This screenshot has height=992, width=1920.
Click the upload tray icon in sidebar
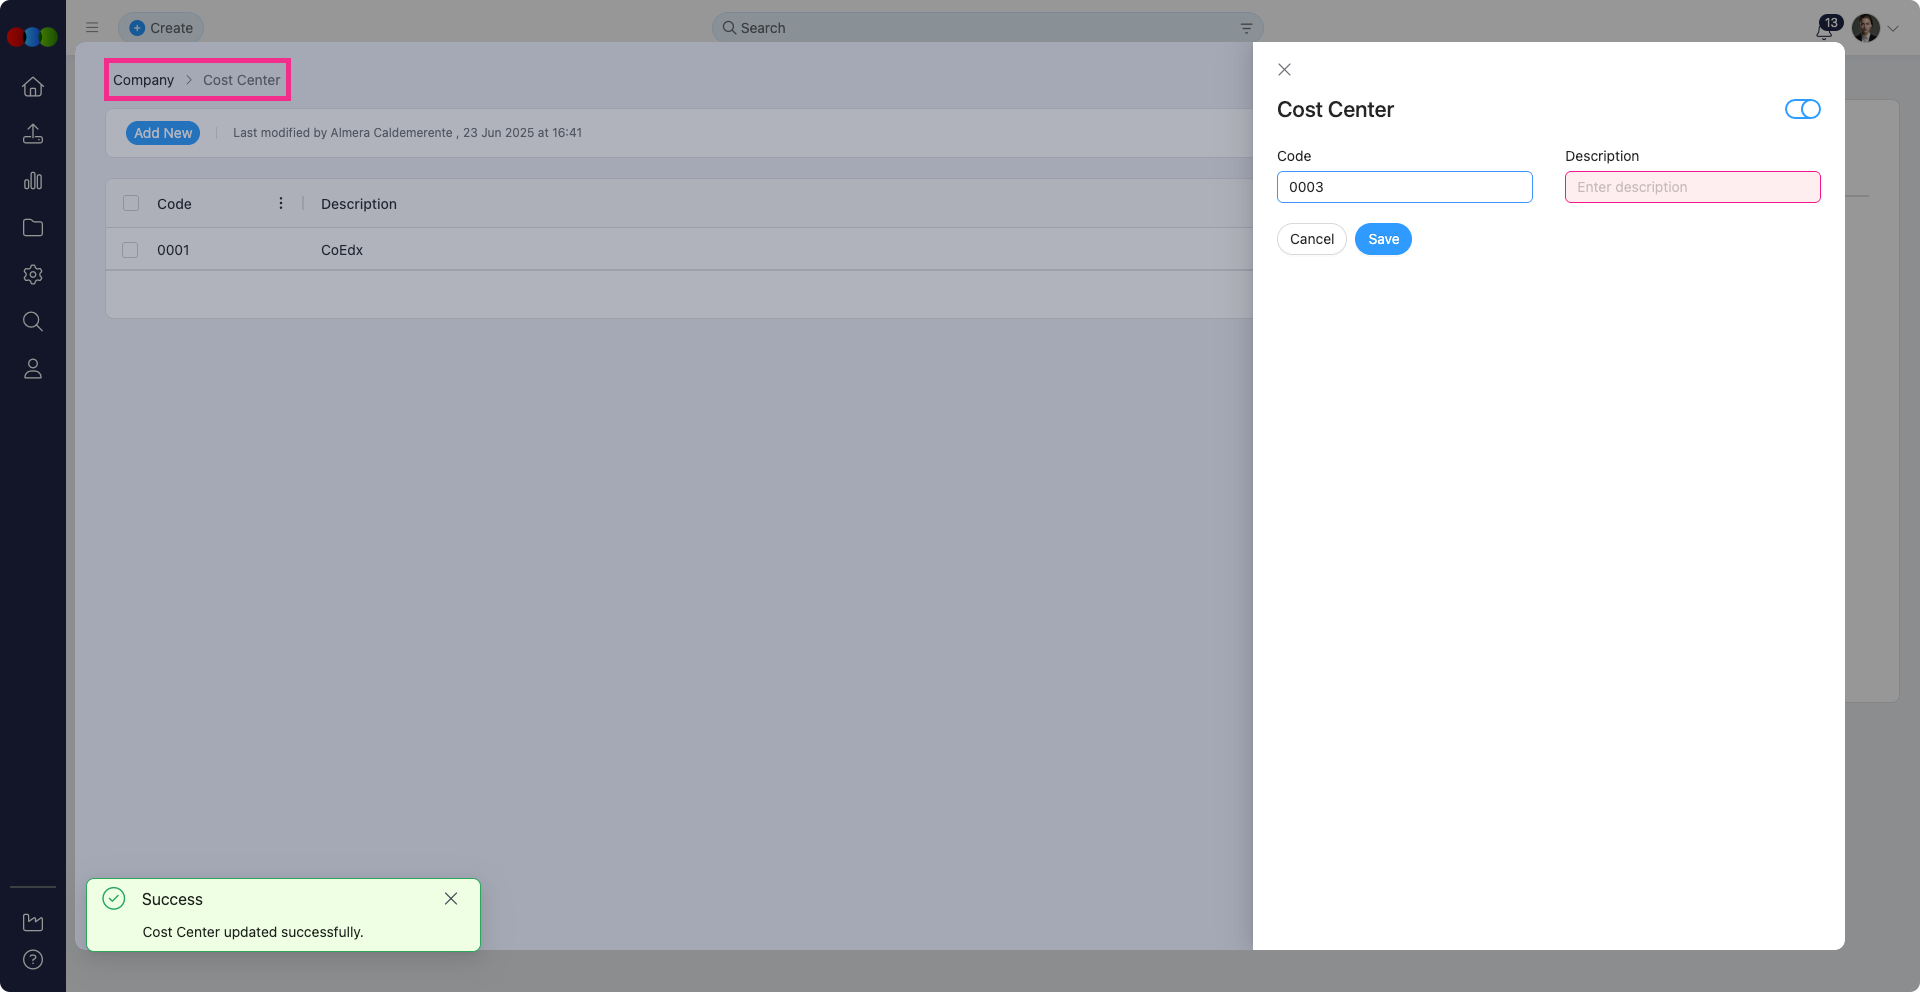pos(33,134)
